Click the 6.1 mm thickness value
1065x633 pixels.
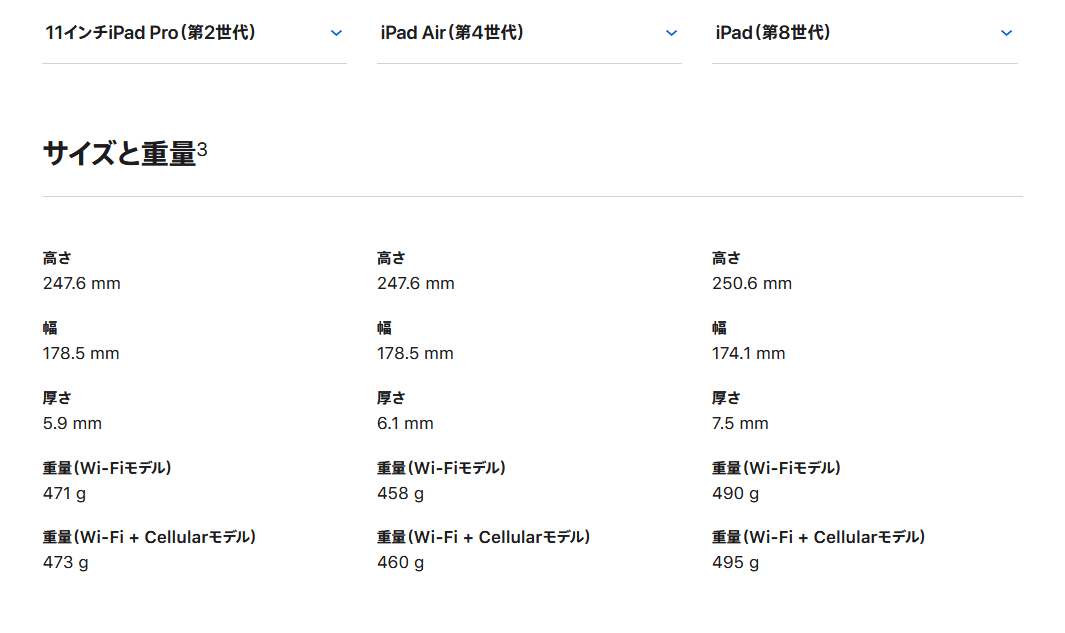(405, 423)
